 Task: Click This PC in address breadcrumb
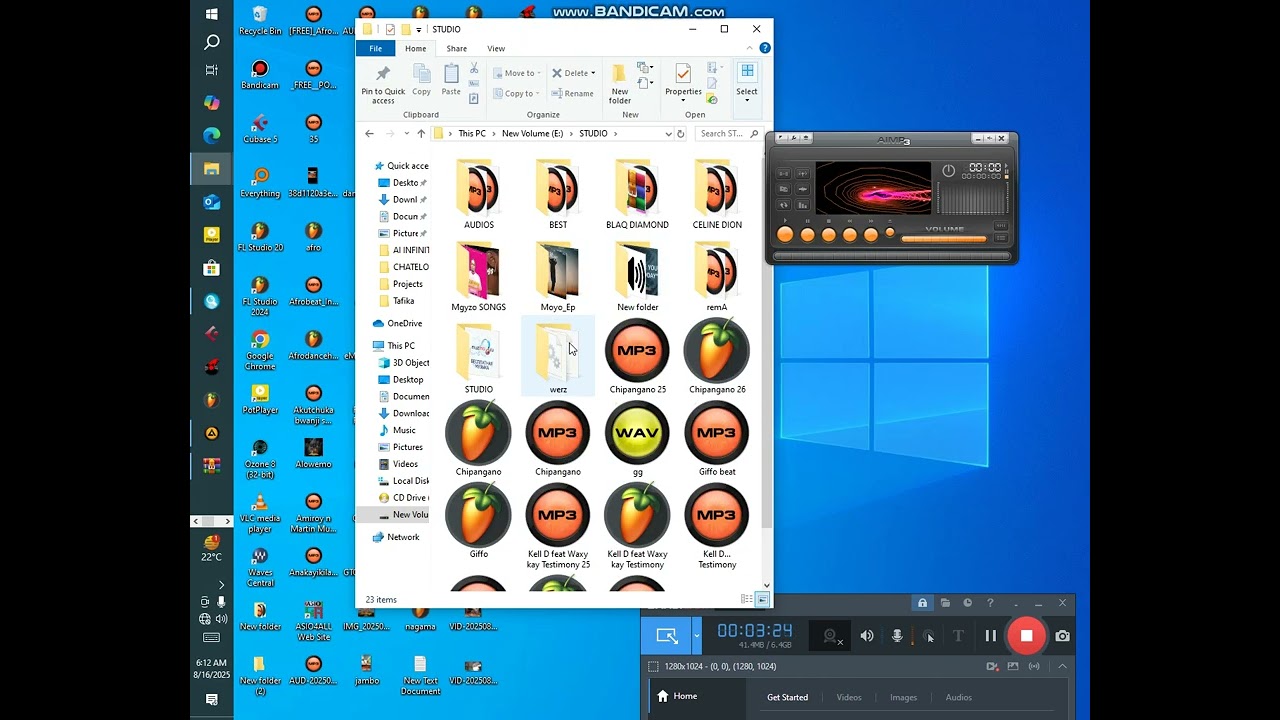coord(472,133)
